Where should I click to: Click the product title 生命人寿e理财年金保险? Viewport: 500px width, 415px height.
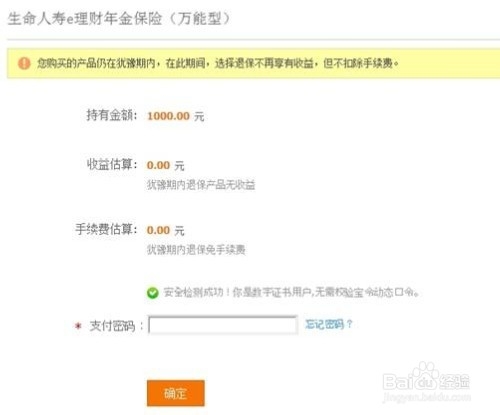point(85,19)
